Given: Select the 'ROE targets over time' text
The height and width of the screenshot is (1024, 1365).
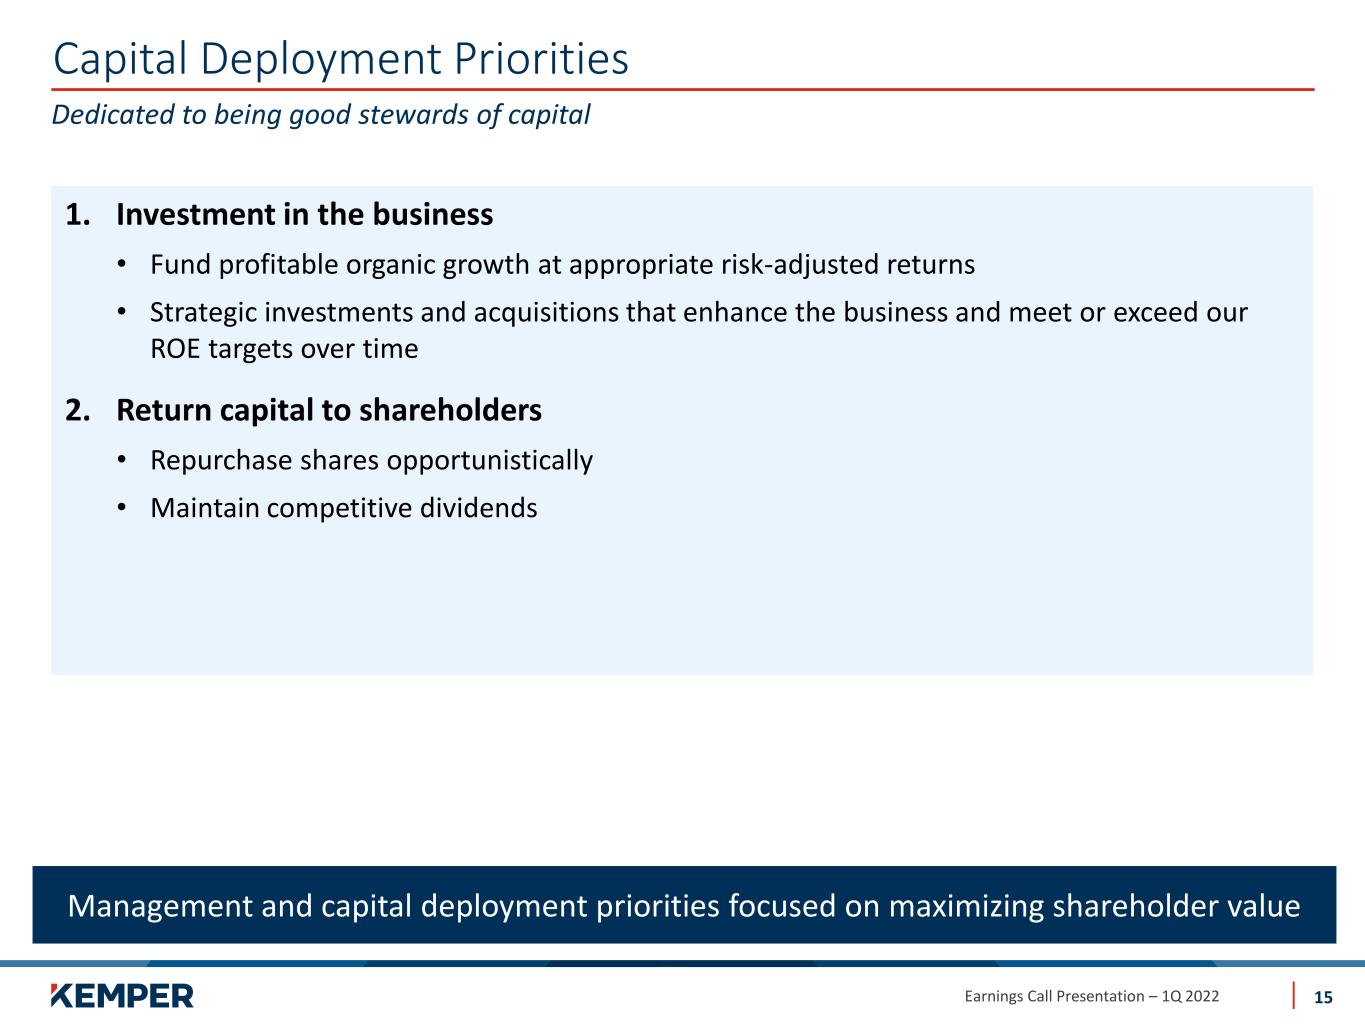Looking at the screenshot, I should point(284,349).
